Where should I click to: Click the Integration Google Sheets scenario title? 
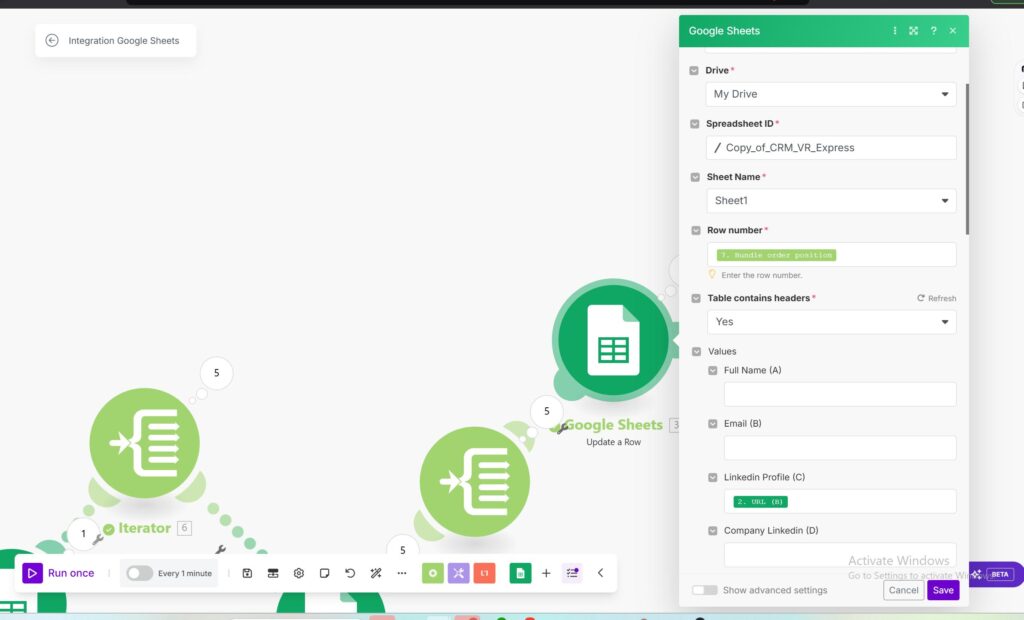(x=123, y=41)
